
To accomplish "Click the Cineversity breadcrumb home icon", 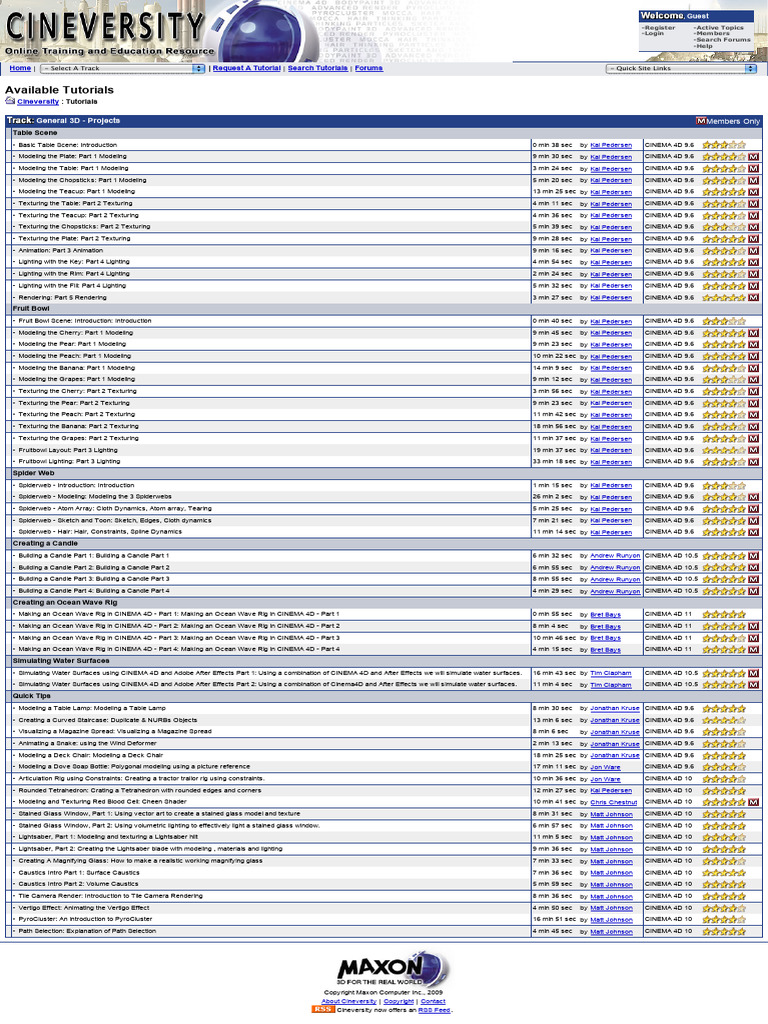I will (10, 101).
